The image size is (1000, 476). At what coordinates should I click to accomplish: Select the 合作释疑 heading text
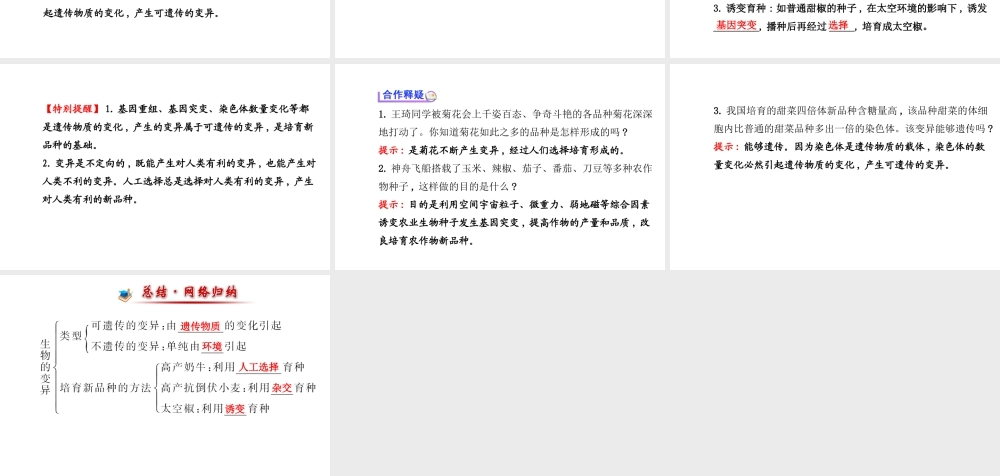pos(403,96)
